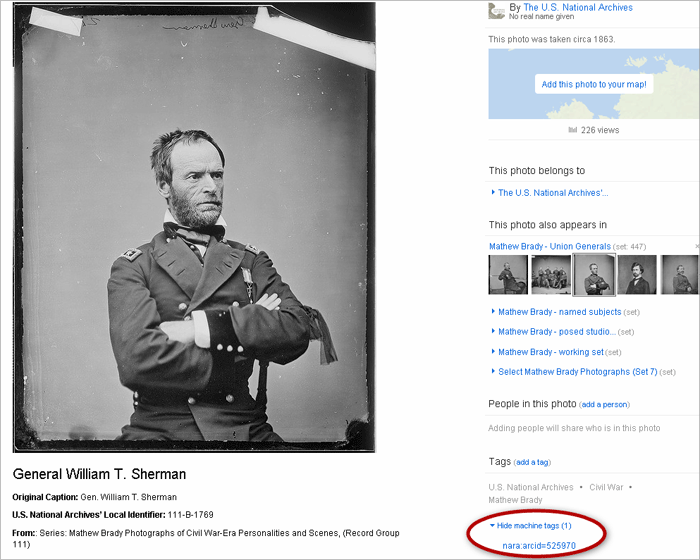The width and height of the screenshot is (700, 560).
Task: Select the fifth partially visible thumbnail
Action: [x=679, y=275]
